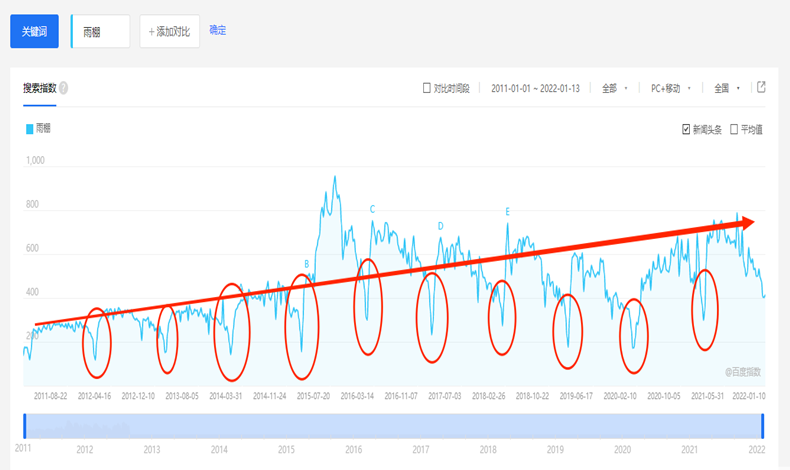This screenshot has height=470, width=790.
Task: Click news marker B on the chart
Action: point(306,264)
